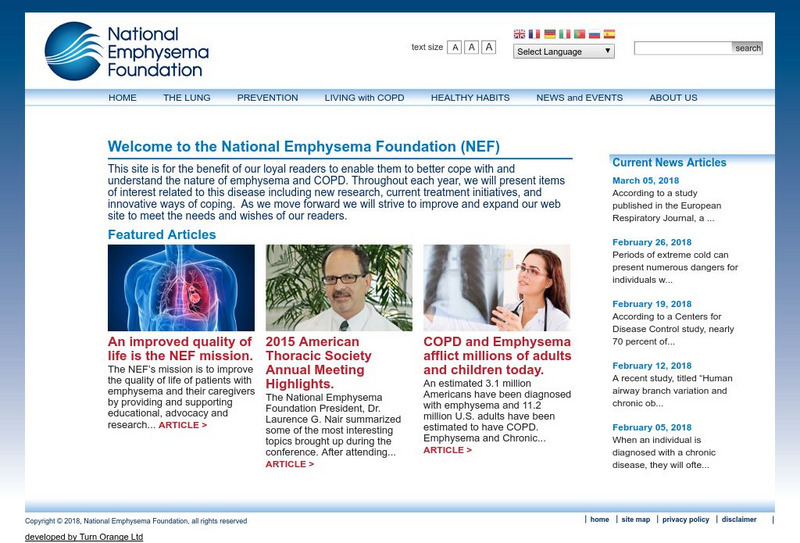Click the copyright 2018 footer text
The width and height of the screenshot is (800, 543).
[136, 521]
